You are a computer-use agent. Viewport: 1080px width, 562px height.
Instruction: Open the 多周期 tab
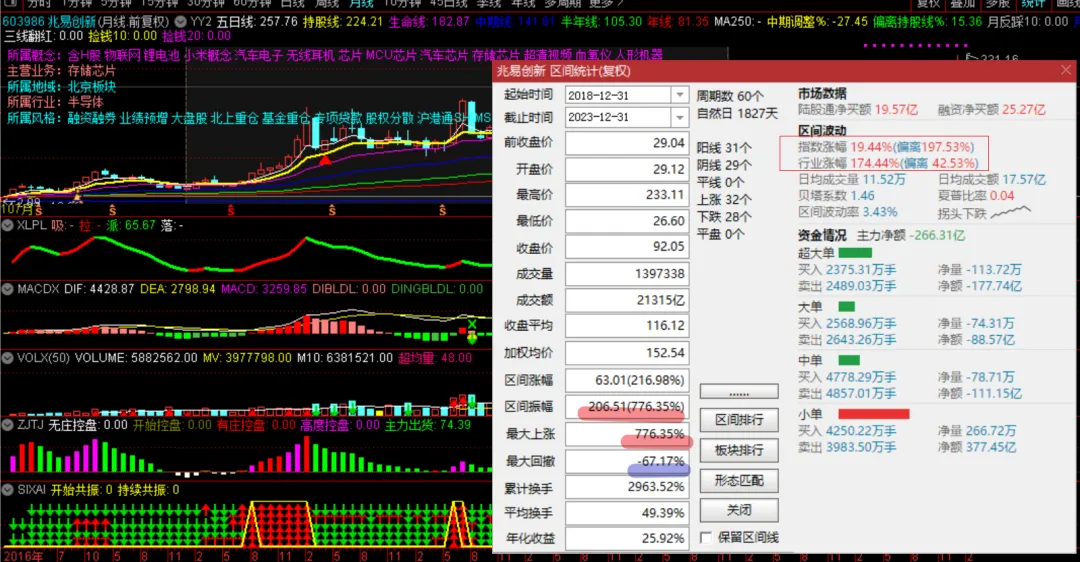(562, 3)
